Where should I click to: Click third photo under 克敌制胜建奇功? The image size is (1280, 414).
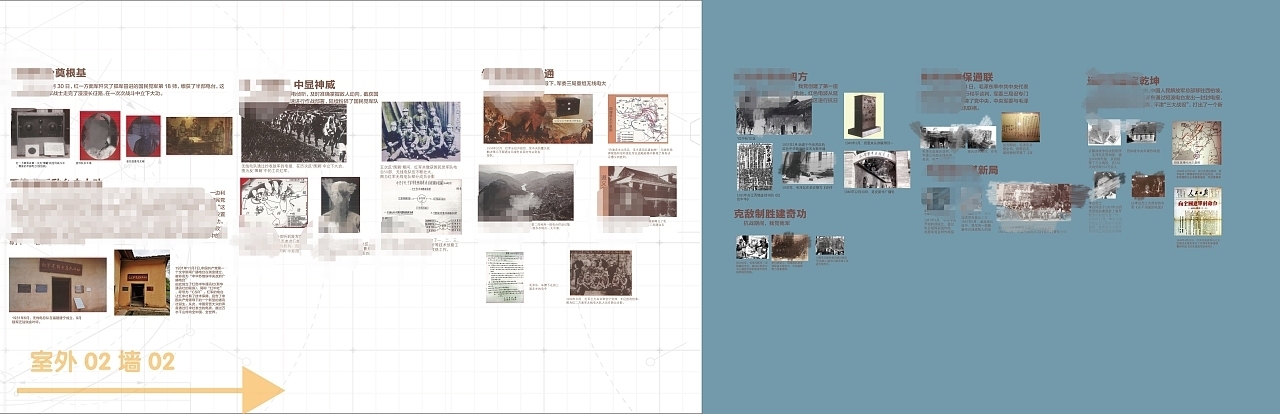830,246
